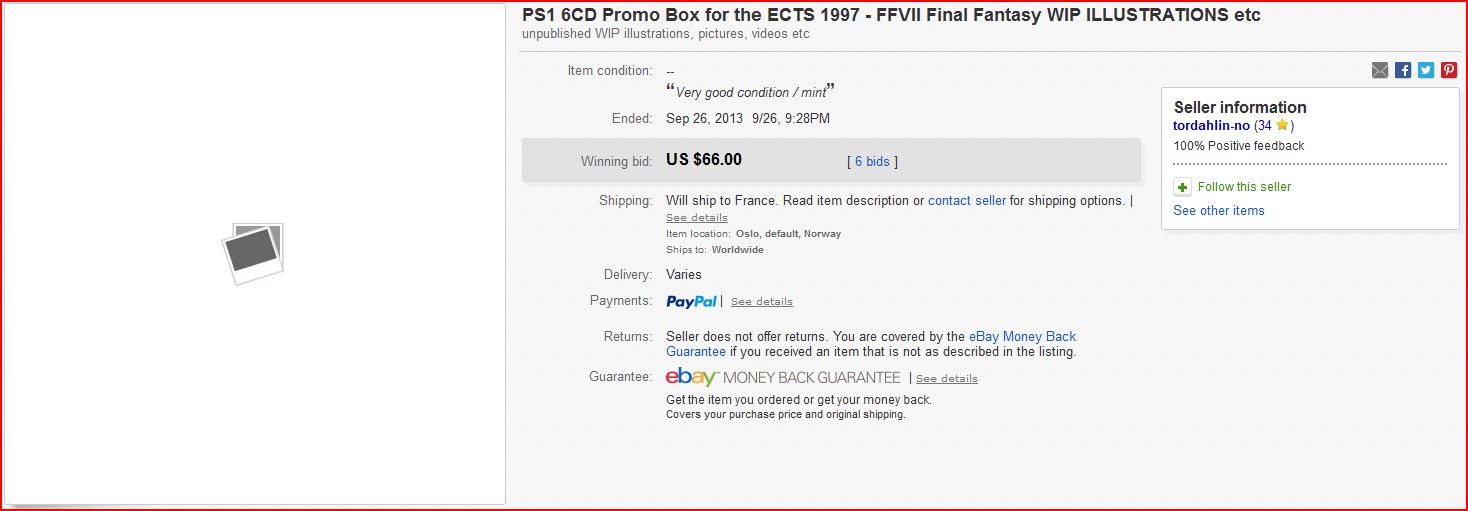Open the placeholder item photo
1468x511 pixels.
[253, 253]
